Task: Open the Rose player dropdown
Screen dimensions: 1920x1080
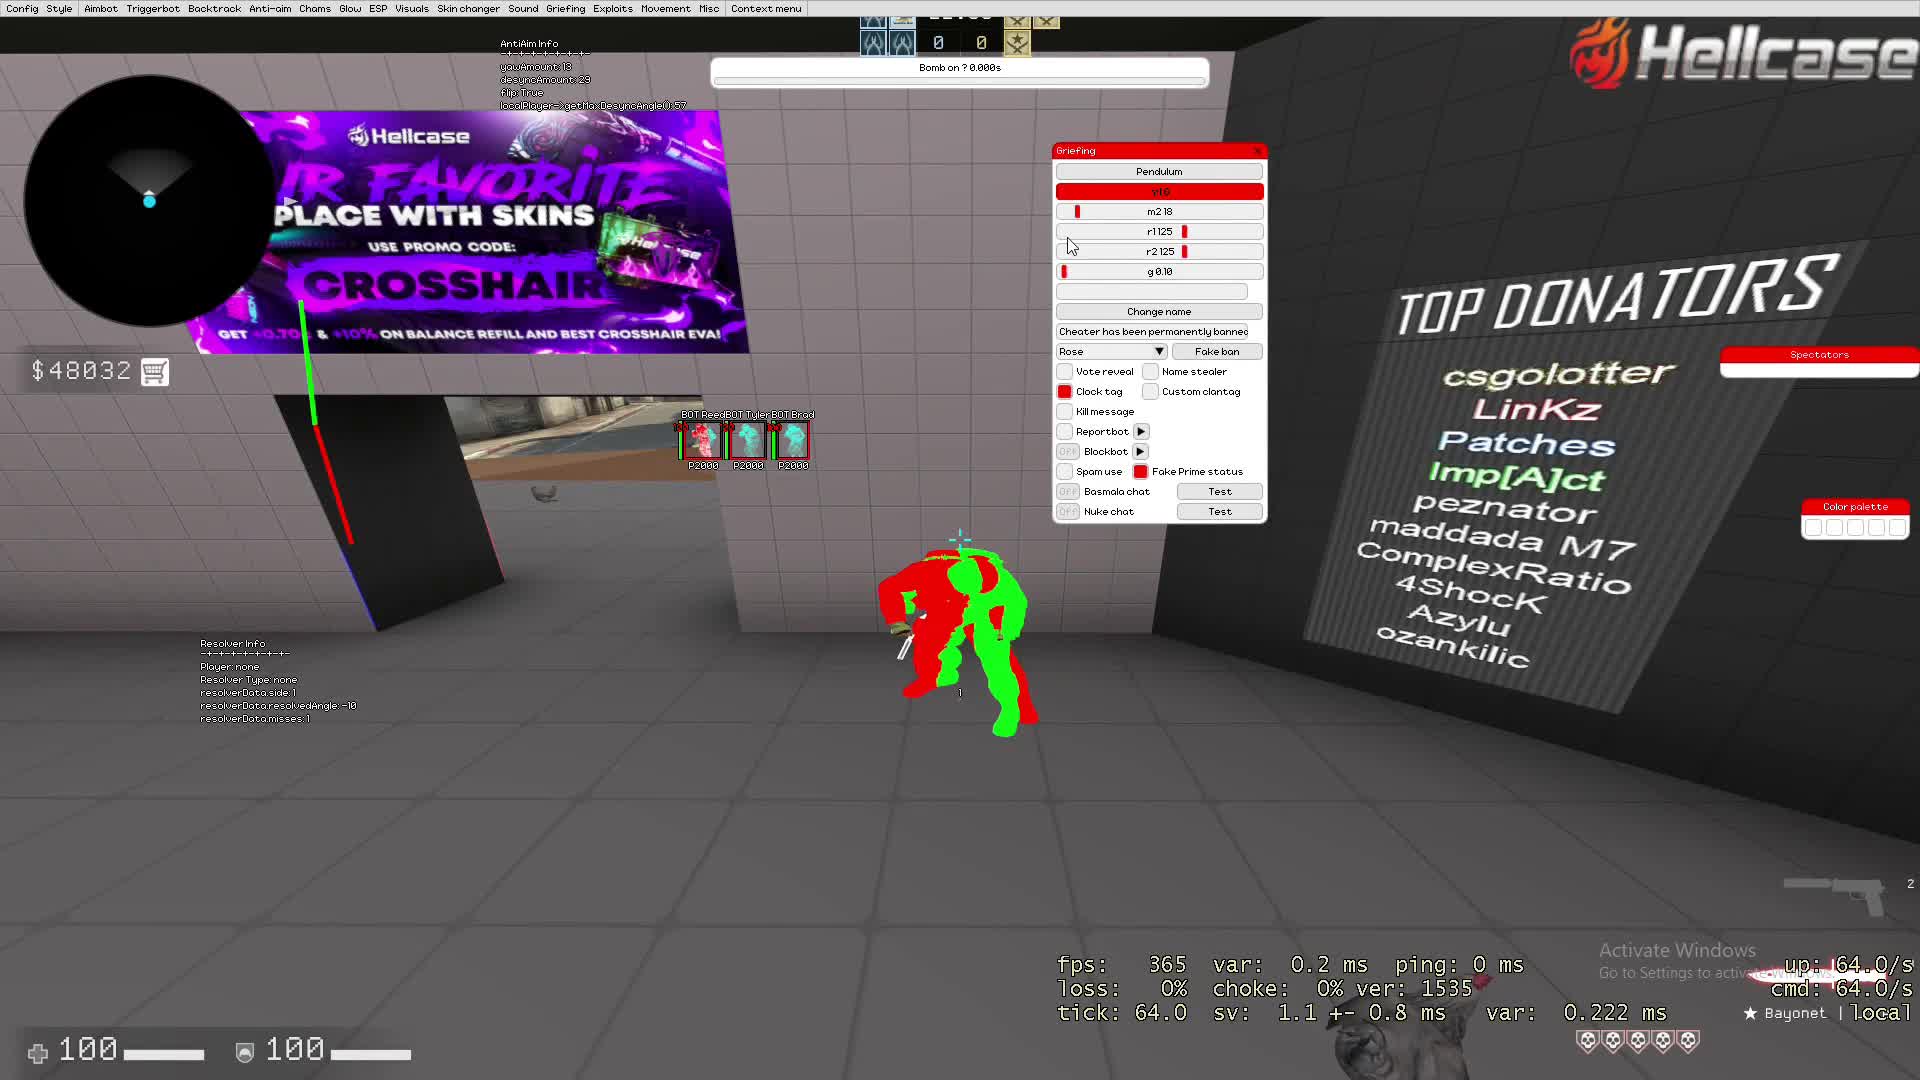Action: click(1112, 352)
